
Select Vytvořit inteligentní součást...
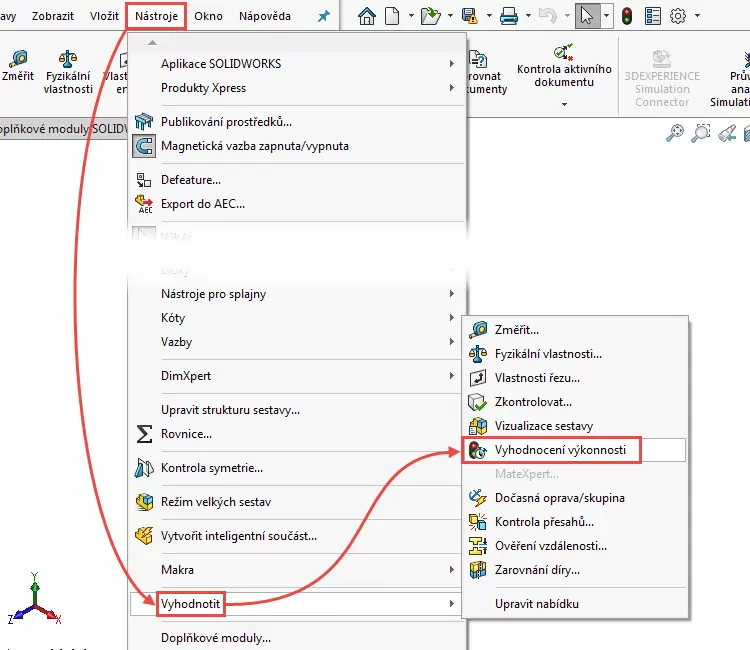point(297,536)
